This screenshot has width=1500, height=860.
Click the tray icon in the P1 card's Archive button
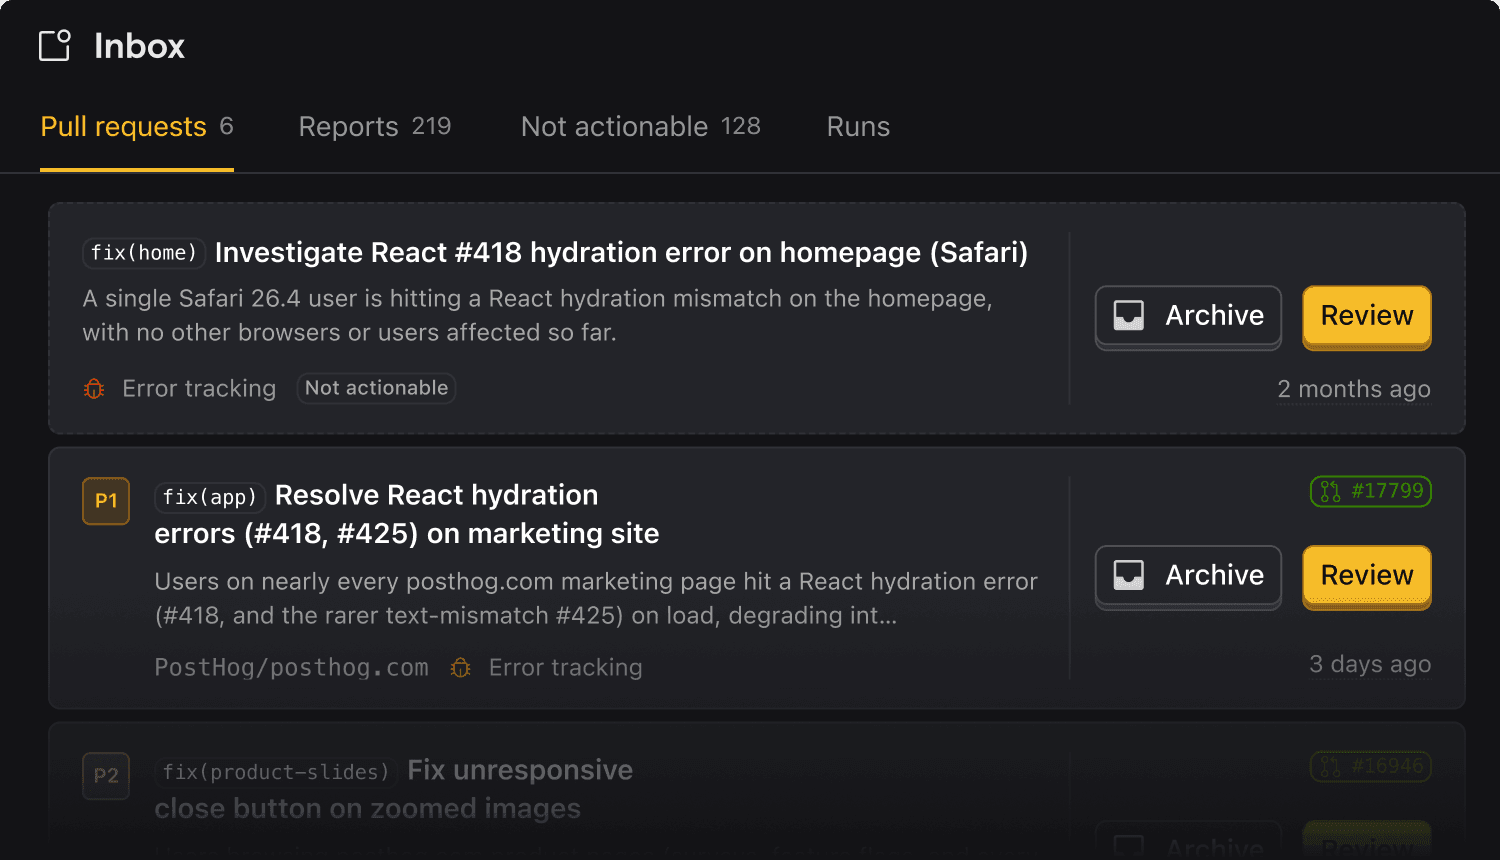pyautogui.click(x=1129, y=575)
